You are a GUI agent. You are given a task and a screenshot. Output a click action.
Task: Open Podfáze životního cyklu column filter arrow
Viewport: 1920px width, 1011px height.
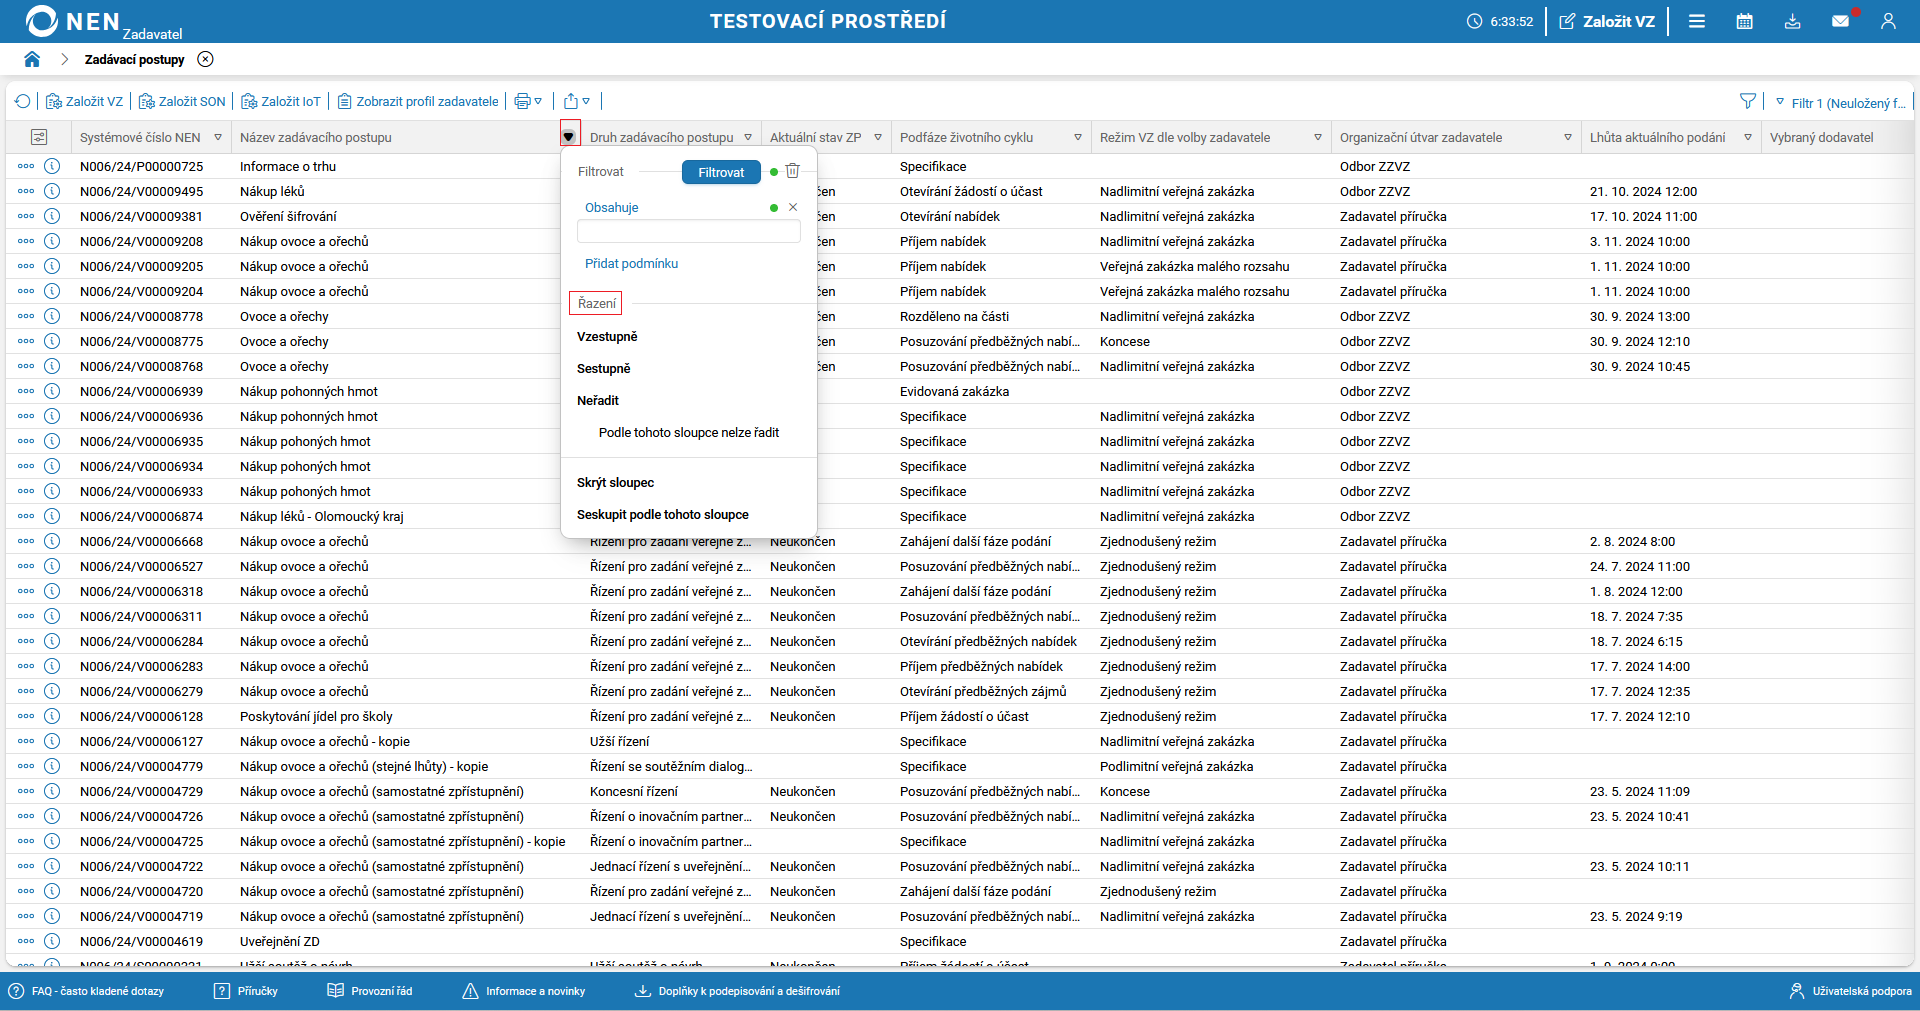pos(1078,137)
